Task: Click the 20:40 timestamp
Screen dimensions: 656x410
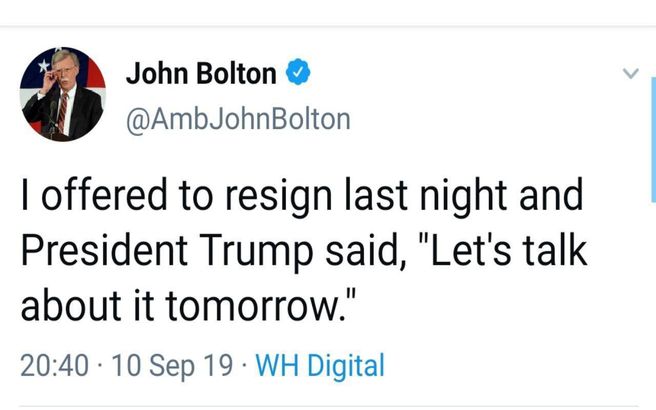Action: [54, 365]
